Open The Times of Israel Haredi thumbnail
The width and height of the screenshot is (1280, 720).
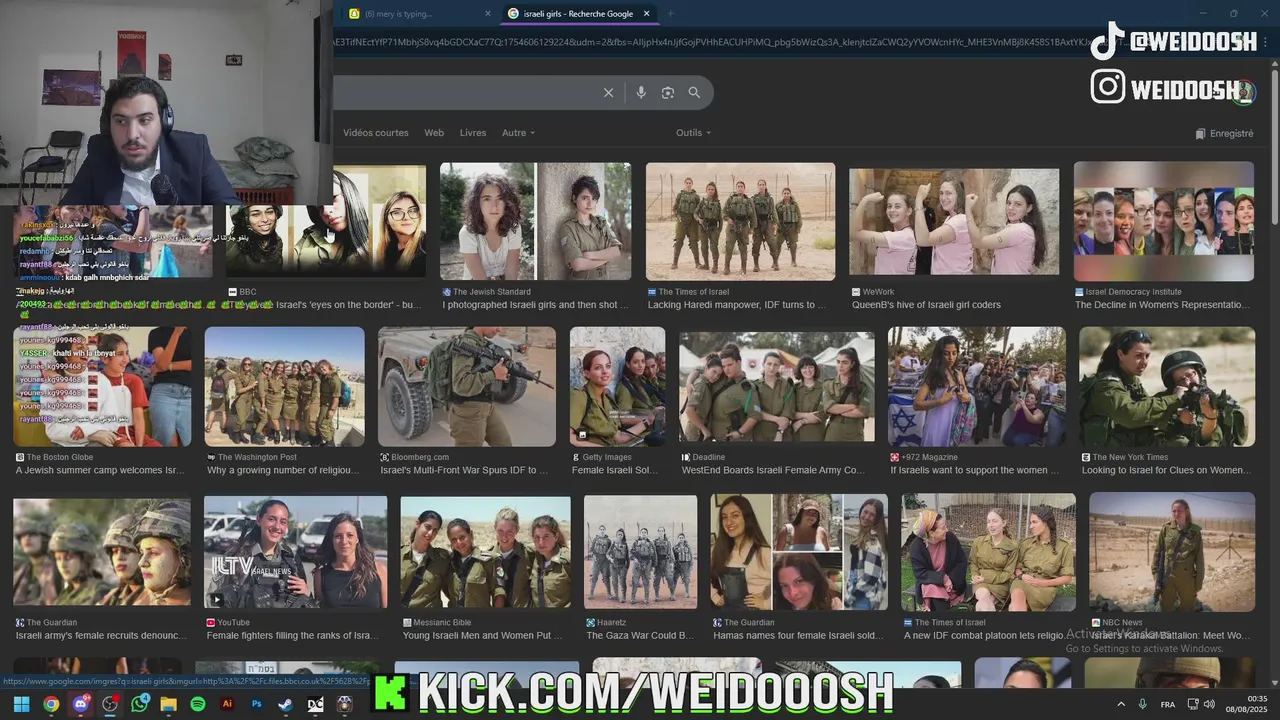pos(740,222)
